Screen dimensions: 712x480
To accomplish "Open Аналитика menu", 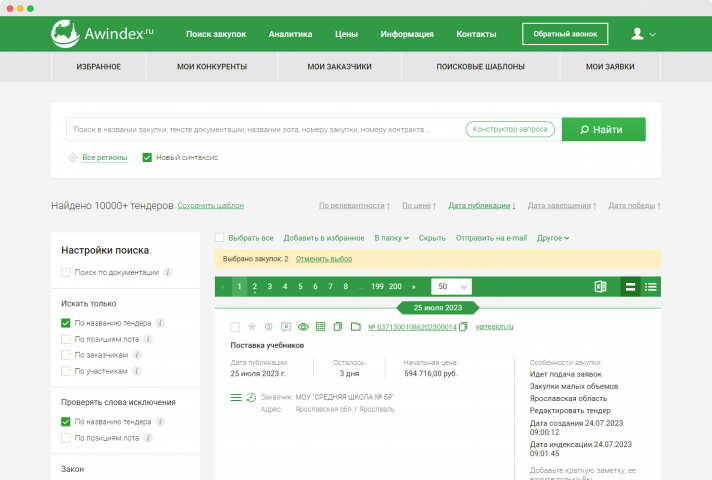I will [x=290, y=34].
